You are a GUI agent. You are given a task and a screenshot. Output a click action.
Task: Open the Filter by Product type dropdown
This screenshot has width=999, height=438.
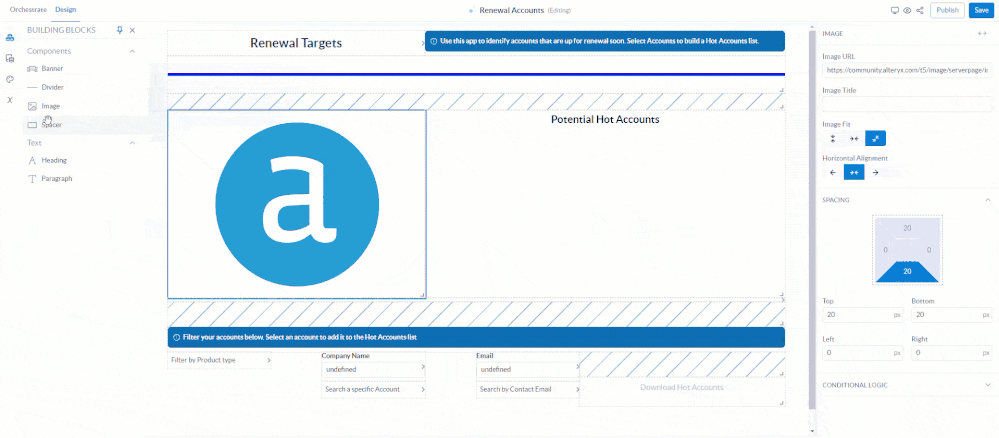click(220, 360)
